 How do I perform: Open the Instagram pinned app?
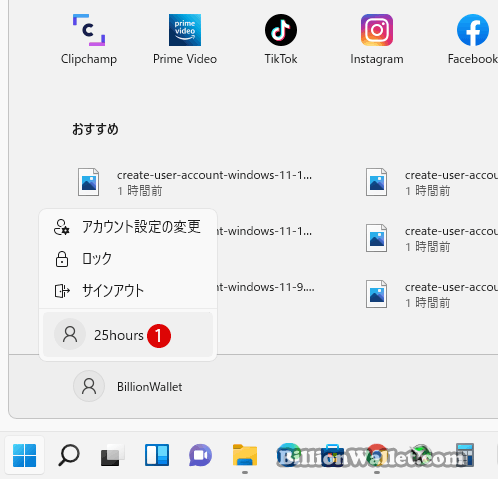click(x=377, y=39)
